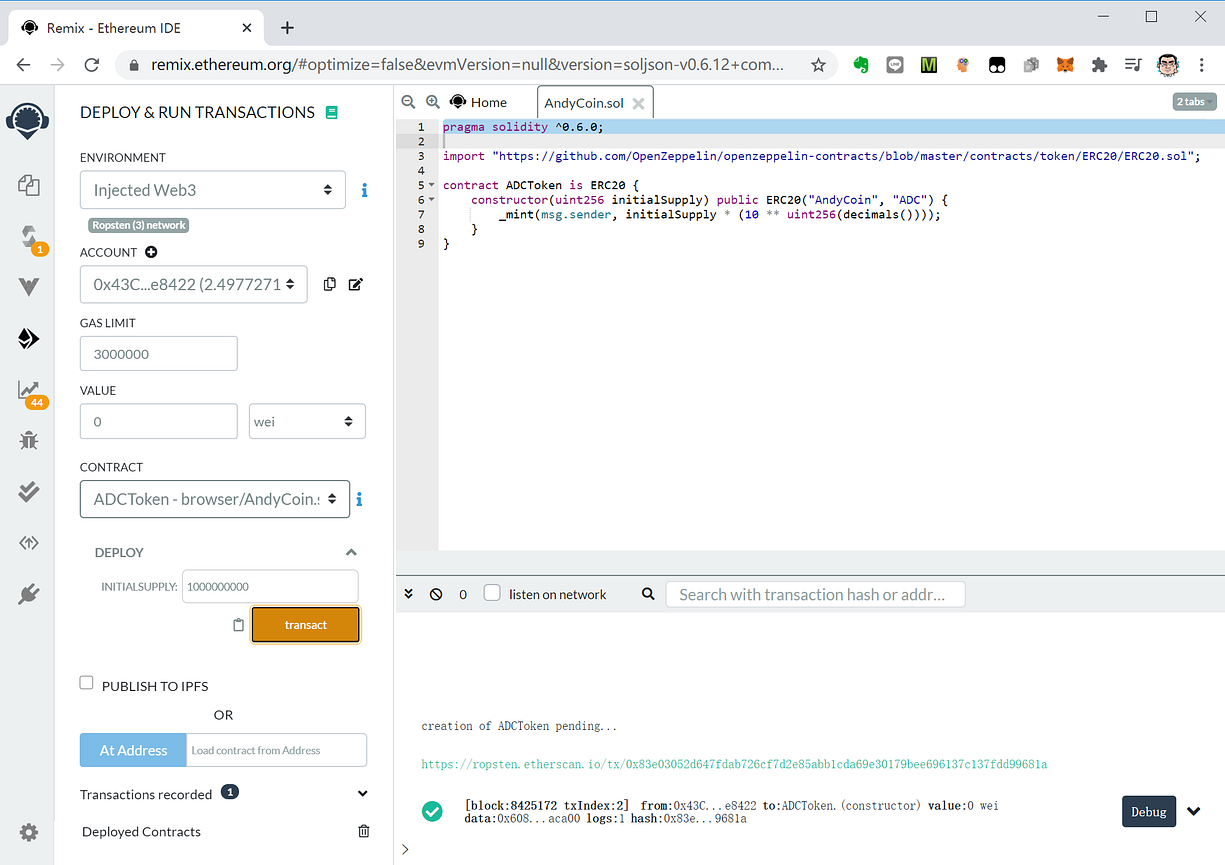Screen dimensions: 1225x865
Task: Copy account address to clipboard
Action: (329, 284)
